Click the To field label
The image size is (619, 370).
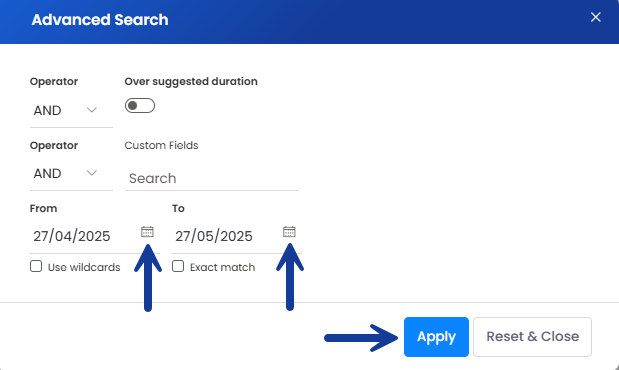[x=178, y=208]
